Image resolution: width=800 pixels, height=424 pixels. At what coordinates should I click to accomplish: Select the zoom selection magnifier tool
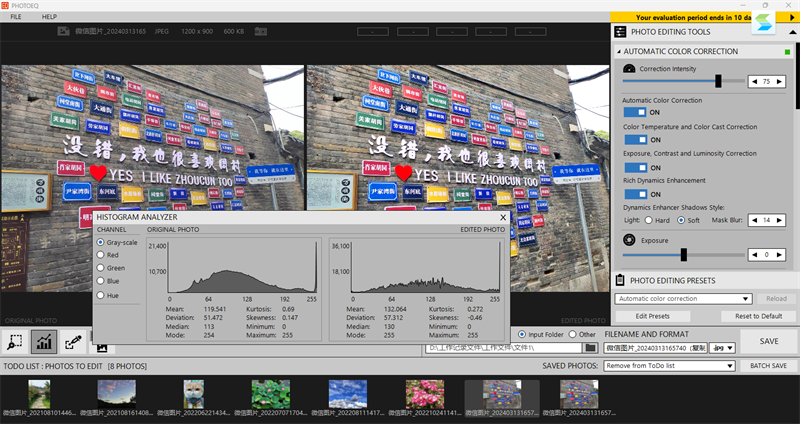pos(14,342)
